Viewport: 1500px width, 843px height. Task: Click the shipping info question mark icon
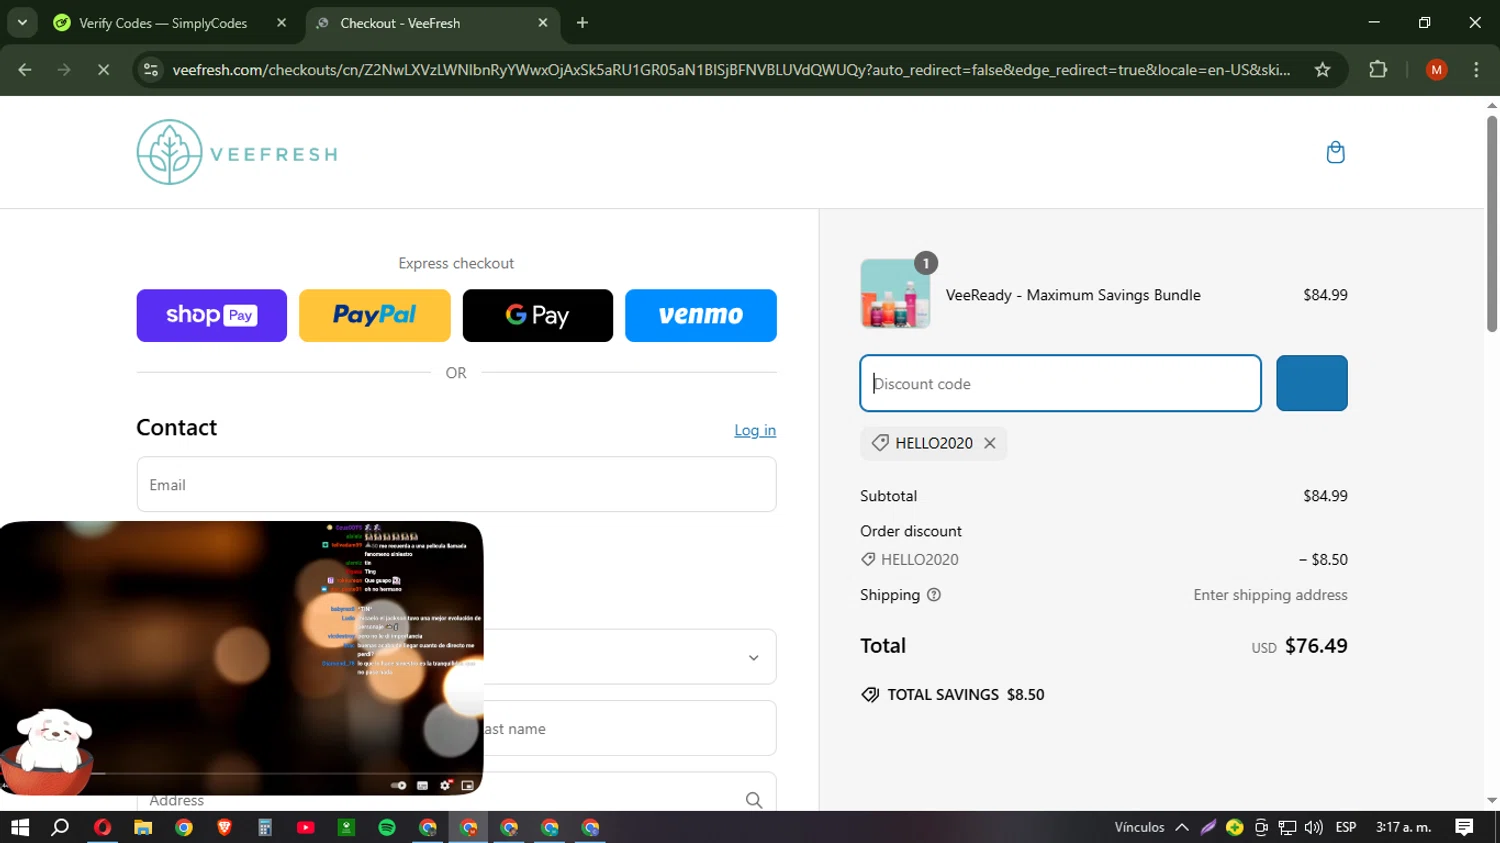click(x=934, y=595)
